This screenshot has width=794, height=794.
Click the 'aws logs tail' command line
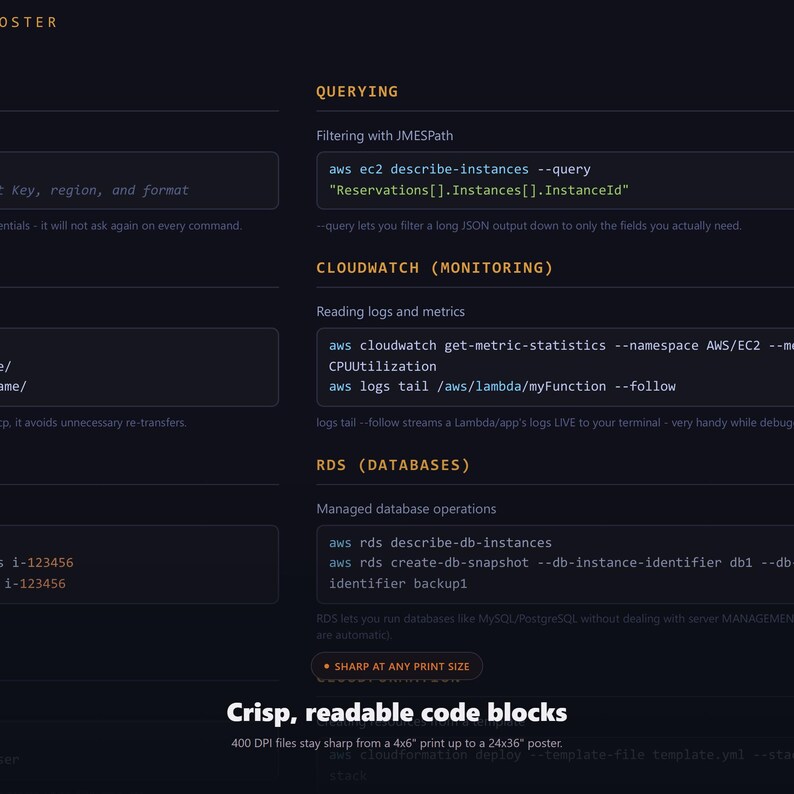click(x=502, y=386)
